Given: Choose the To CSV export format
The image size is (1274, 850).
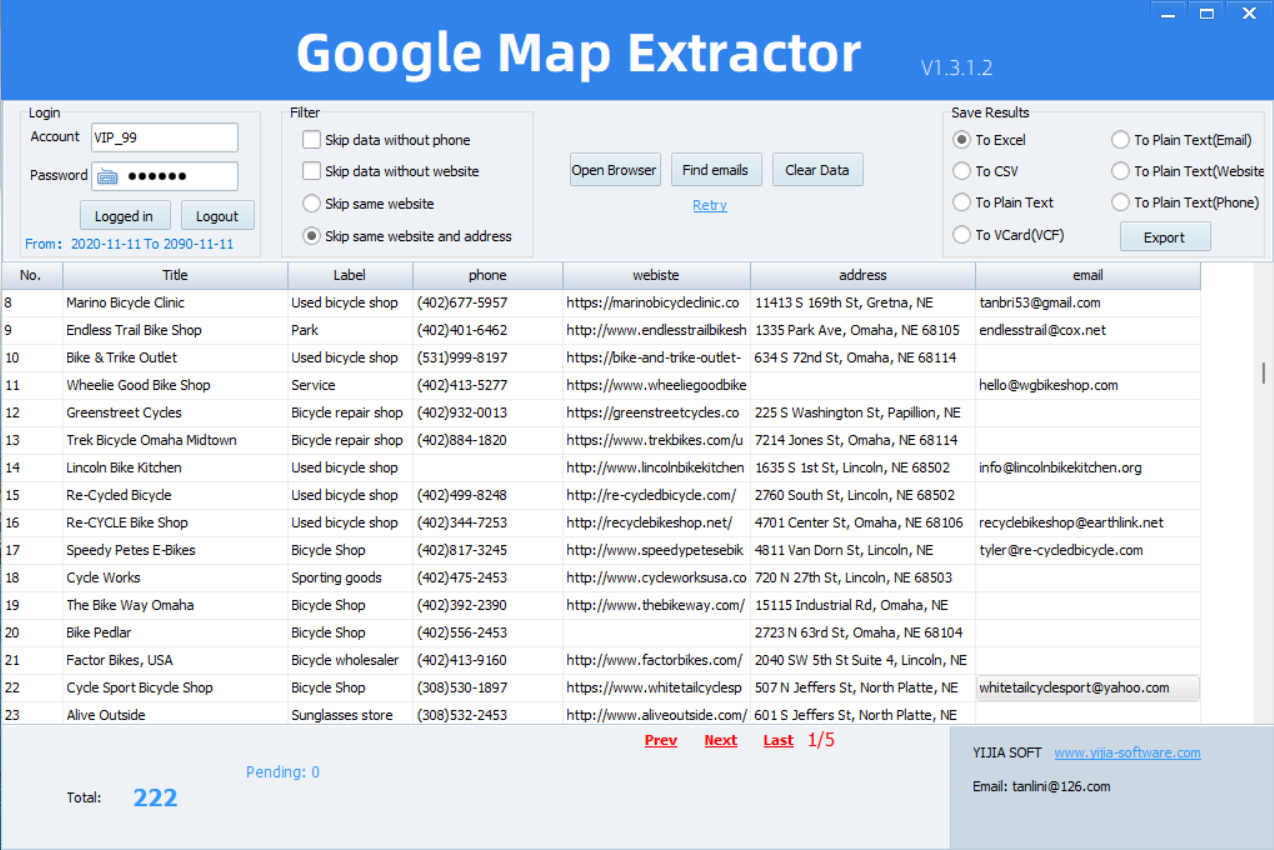Looking at the screenshot, I should tap(961, 171).
